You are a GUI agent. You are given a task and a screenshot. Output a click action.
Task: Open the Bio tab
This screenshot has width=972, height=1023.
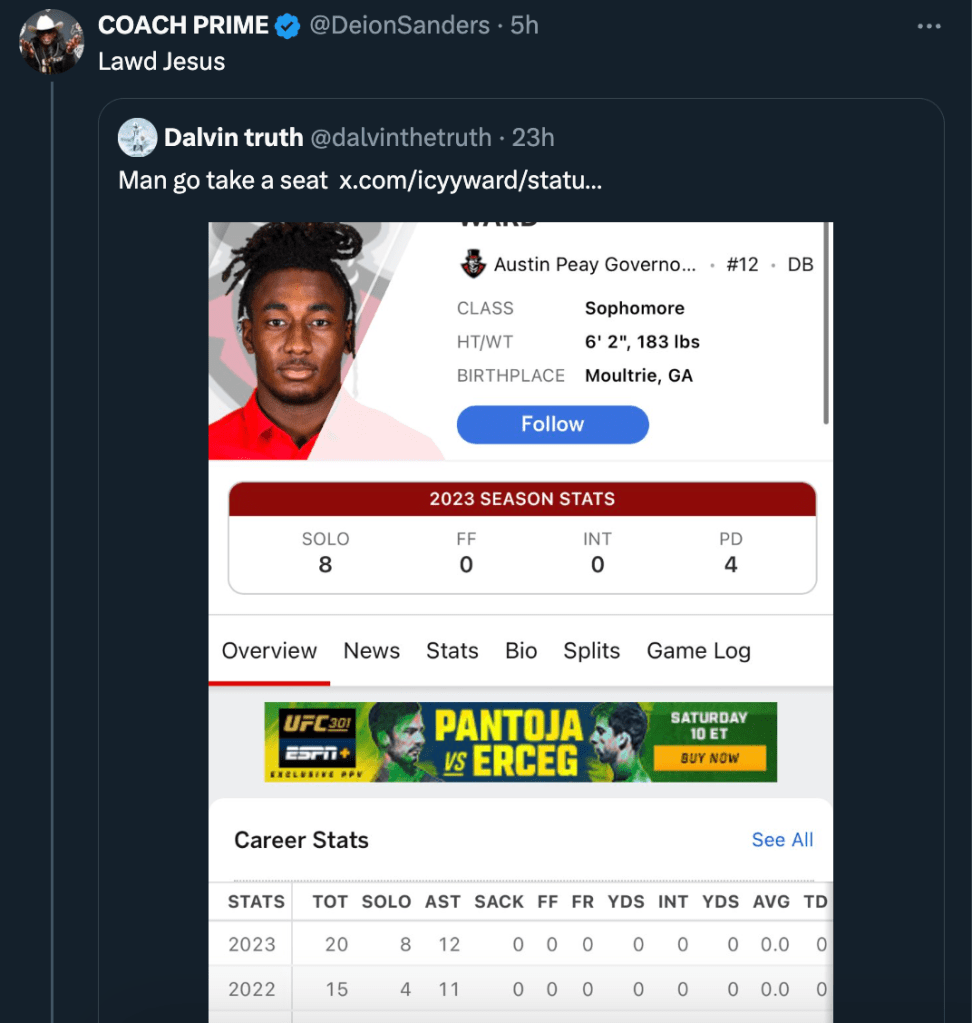(521, 651)
